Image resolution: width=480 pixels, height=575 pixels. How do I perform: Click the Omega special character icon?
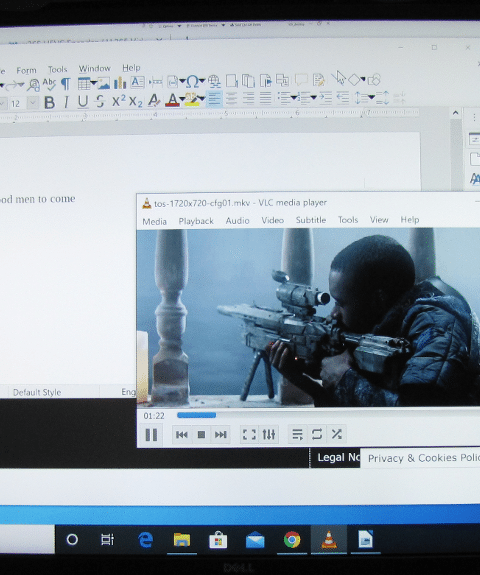pyautogui.click(x=193, y=81)
